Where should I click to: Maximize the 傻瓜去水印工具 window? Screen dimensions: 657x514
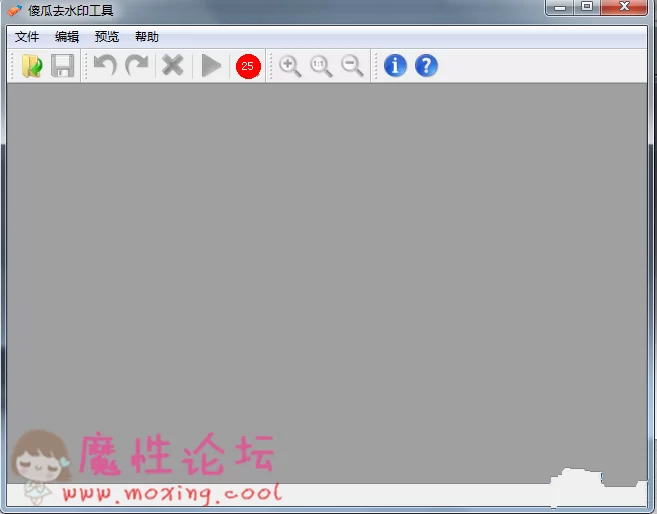(587, 7)
